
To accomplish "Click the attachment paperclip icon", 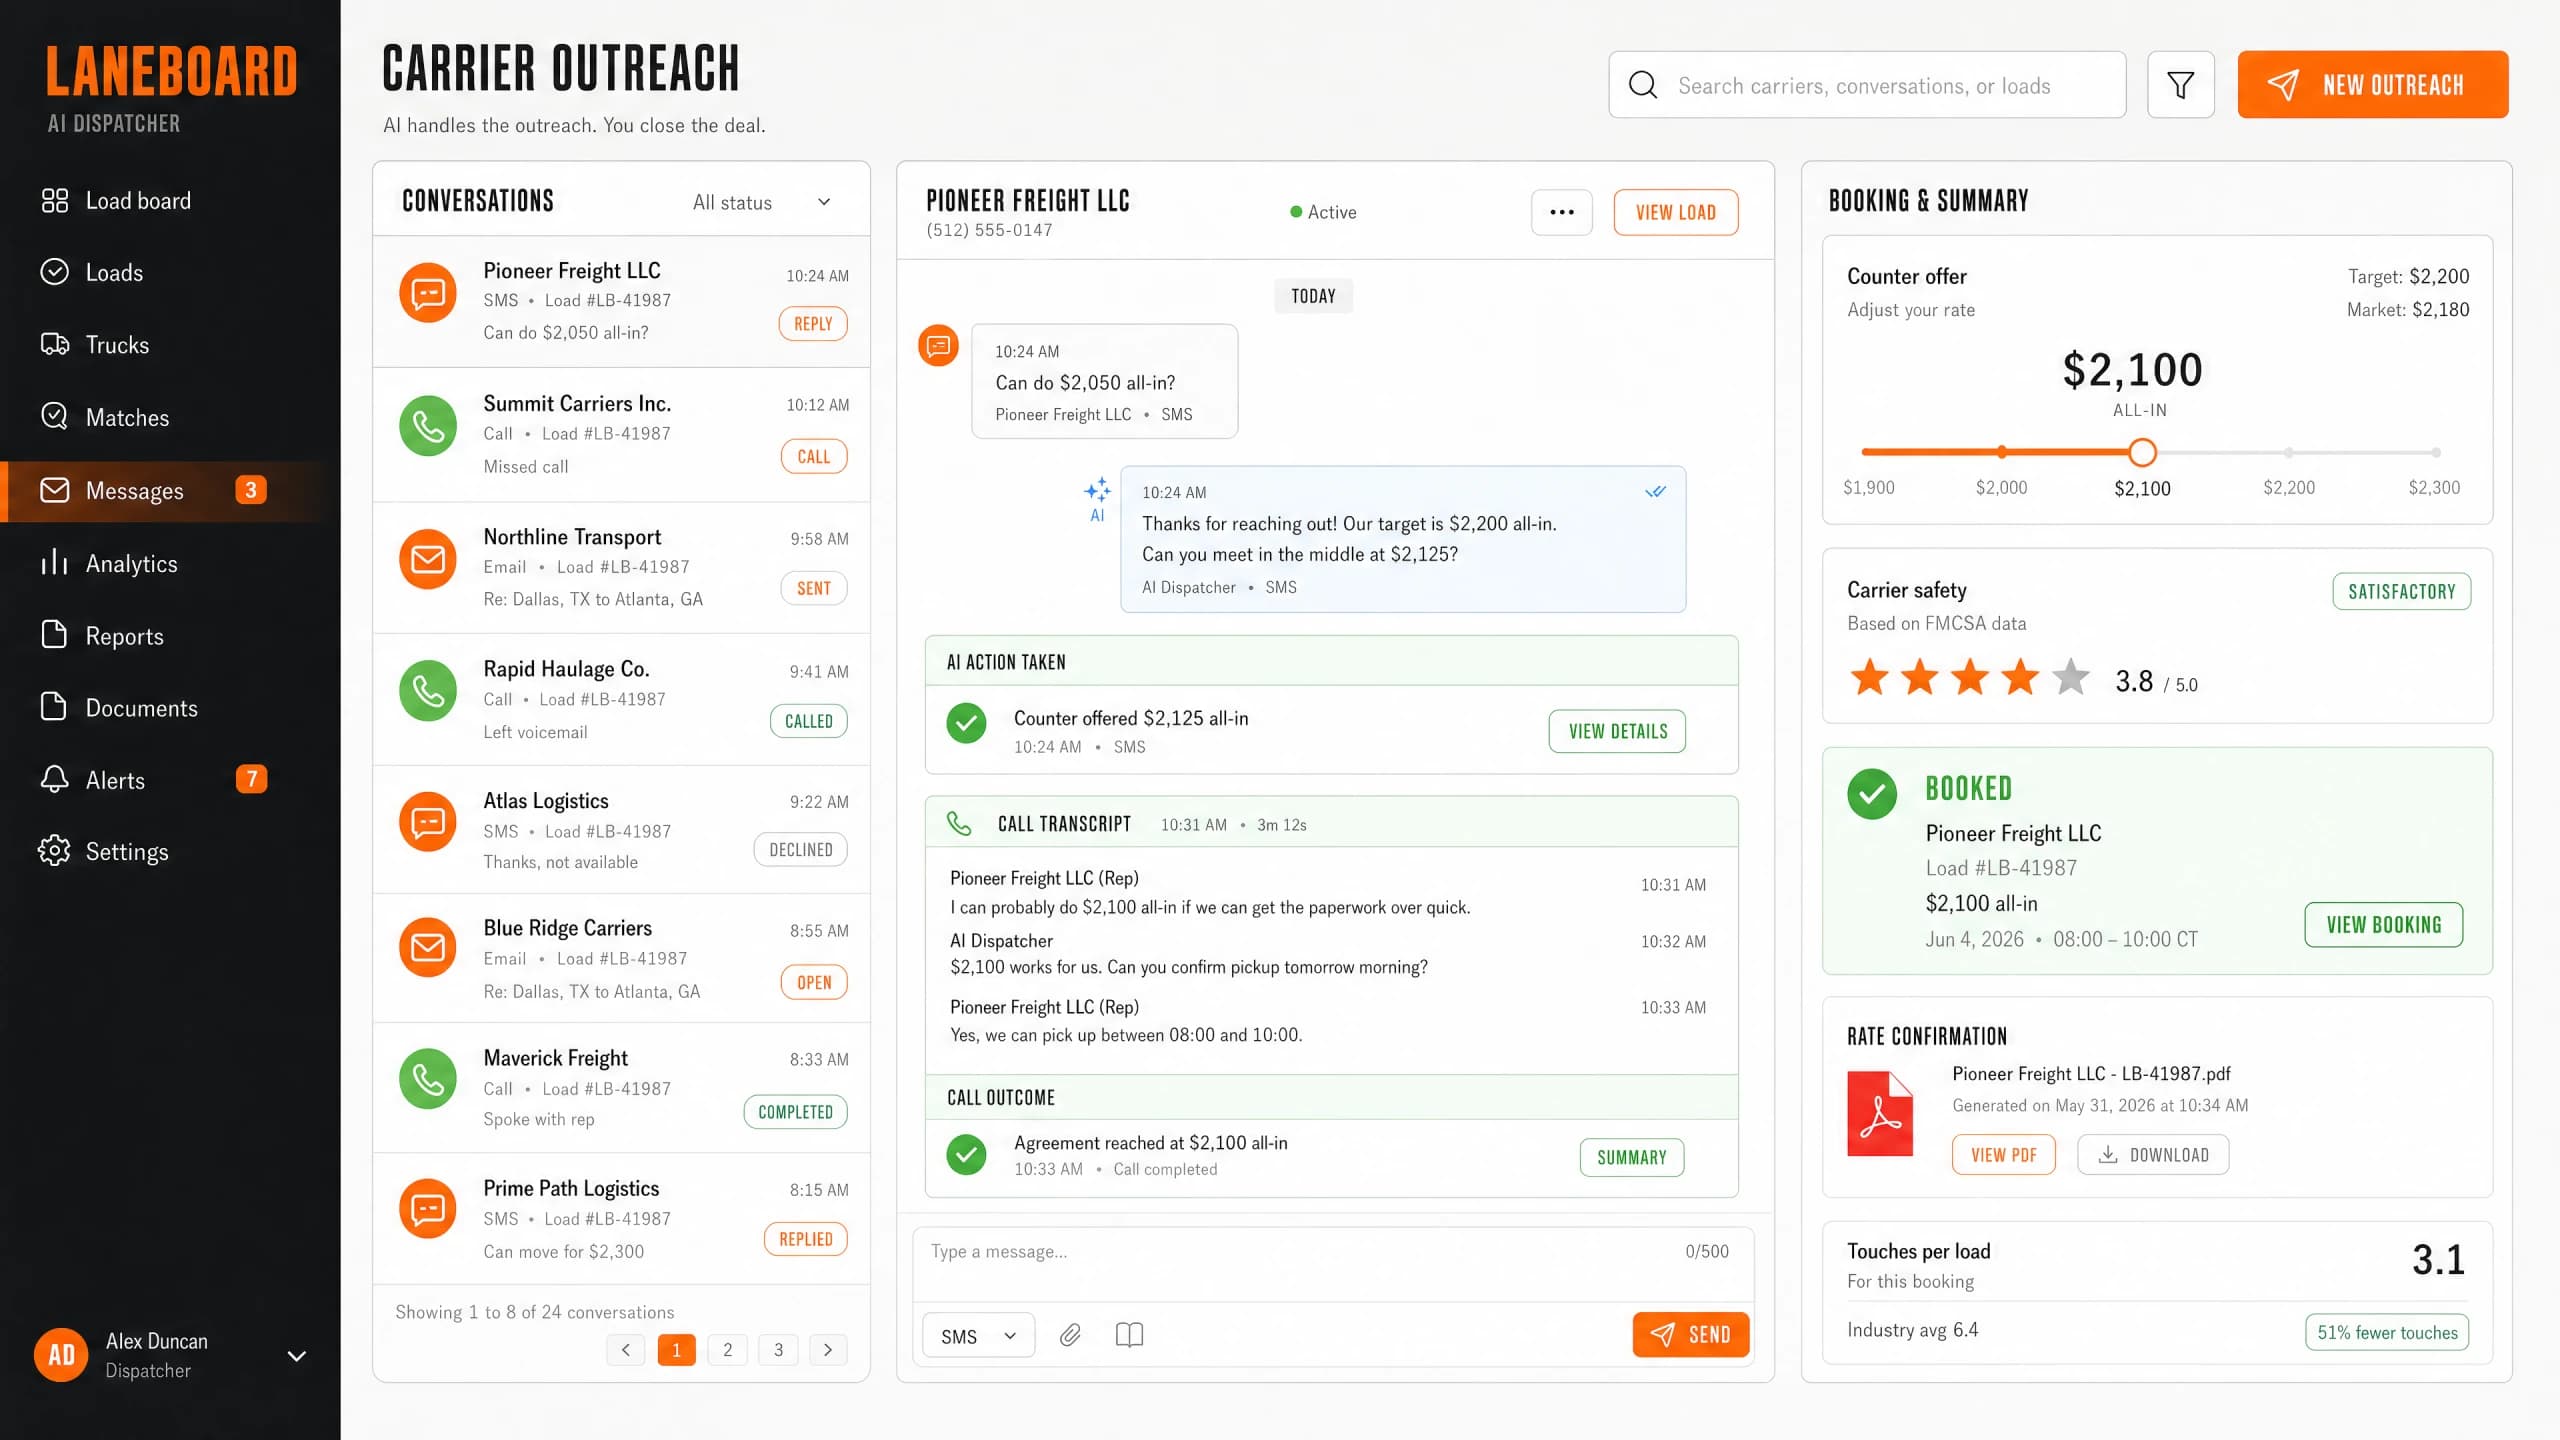I will point(1070,1335).
